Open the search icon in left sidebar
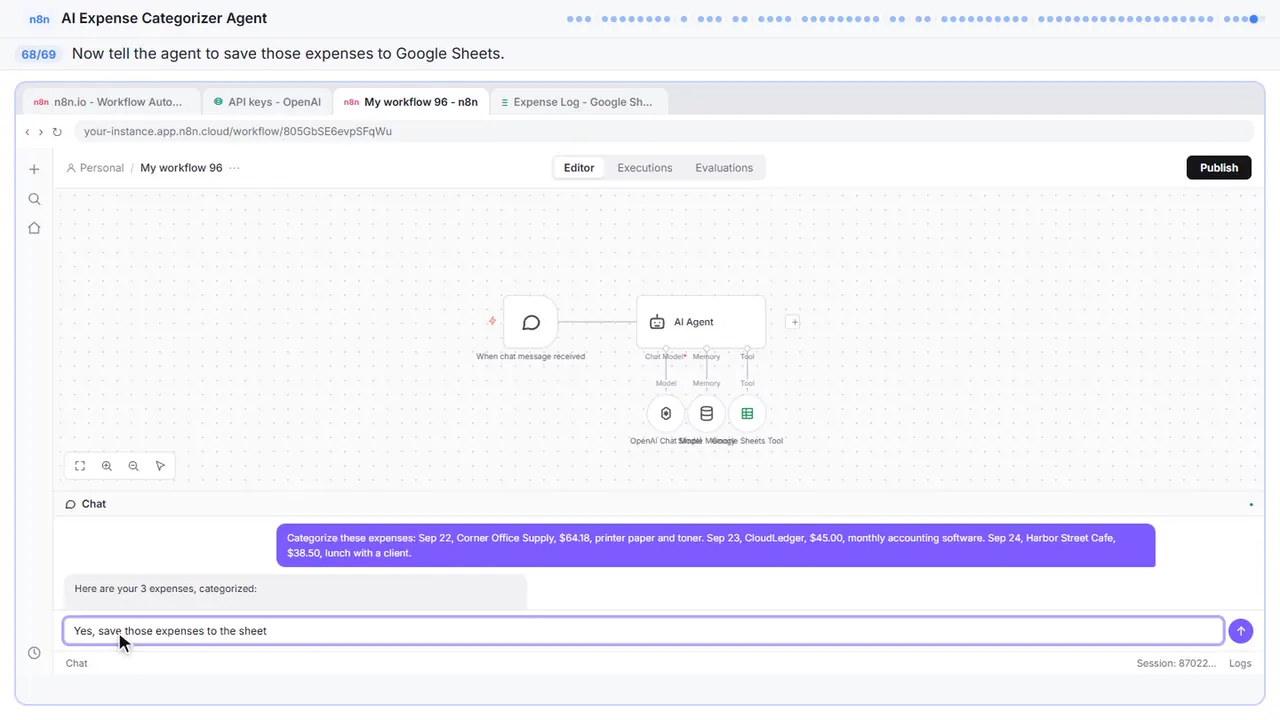This screenshot has height=720, width=1280. [x=34, y=199]
